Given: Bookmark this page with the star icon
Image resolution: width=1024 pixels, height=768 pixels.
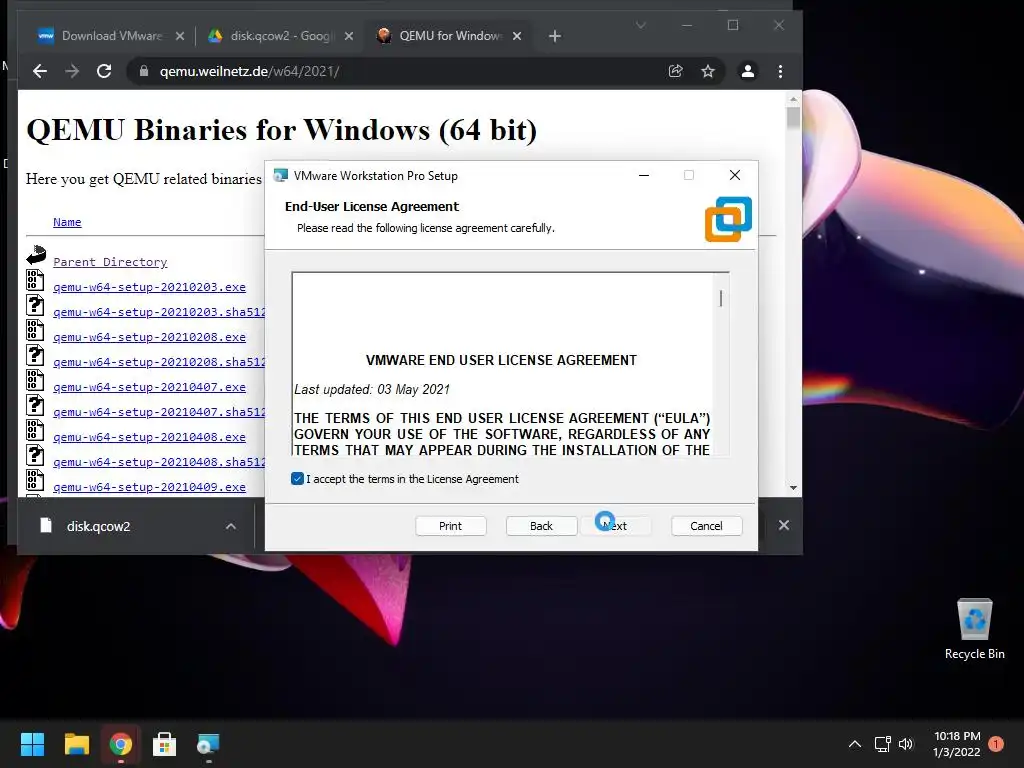Looking at the screenshot, I should 708,71.
